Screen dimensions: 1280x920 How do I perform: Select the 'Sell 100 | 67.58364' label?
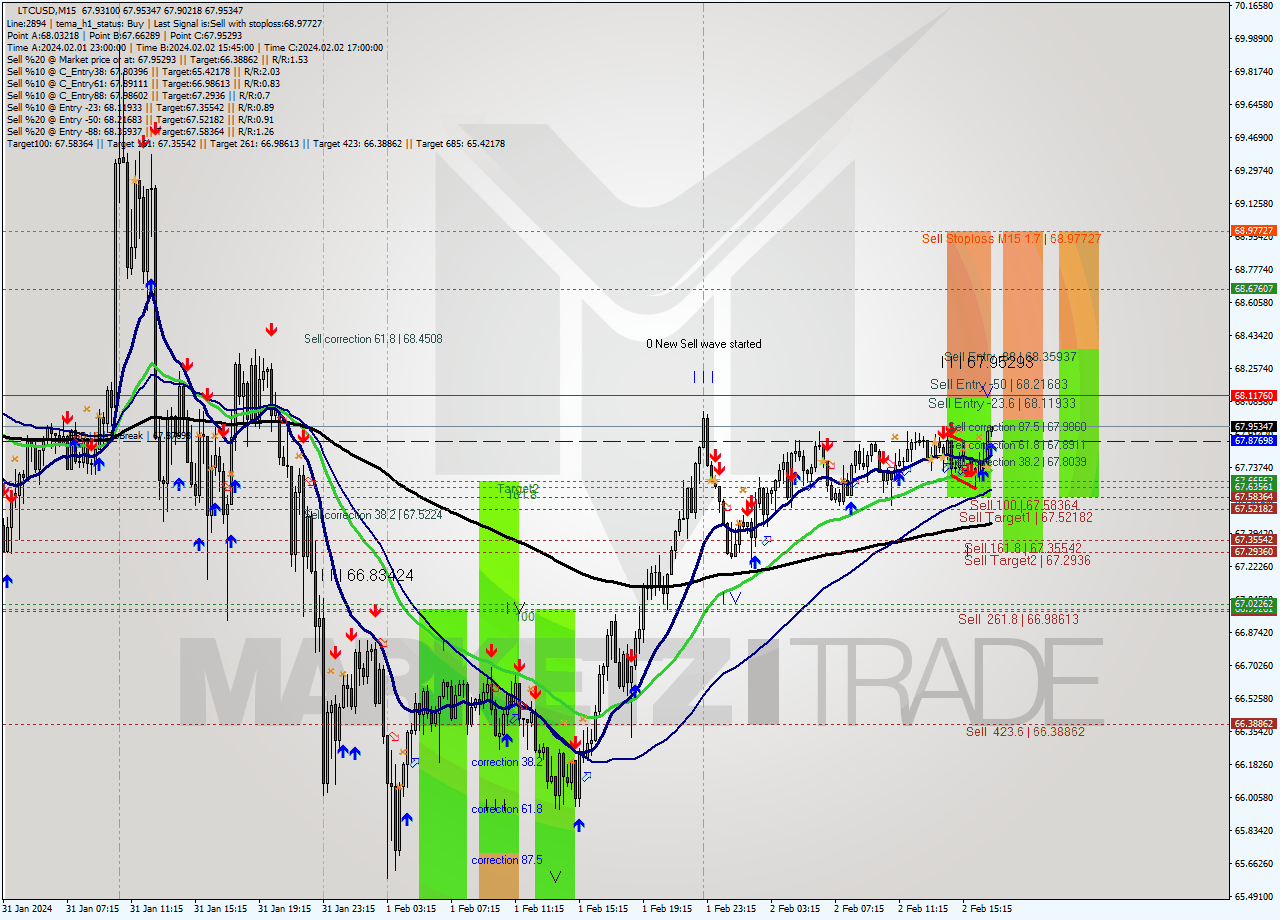[1024, 506]
